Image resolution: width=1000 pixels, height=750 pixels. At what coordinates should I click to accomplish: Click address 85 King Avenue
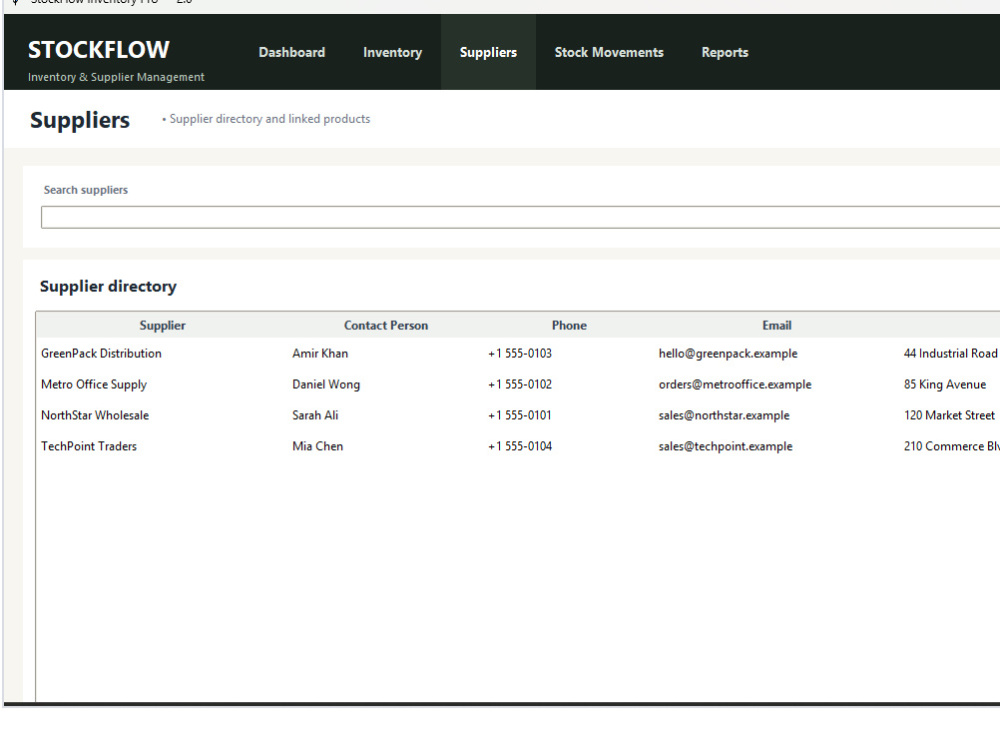(x=945, y=385)
